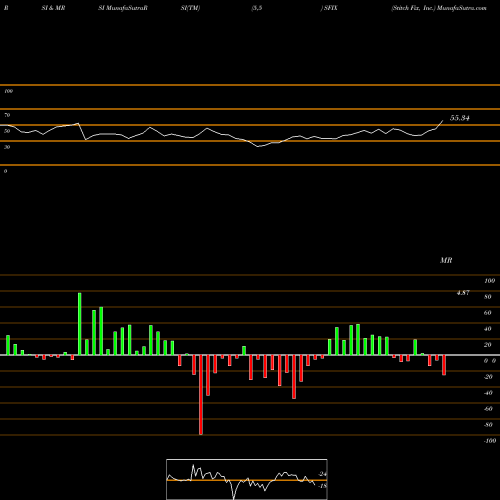Click the MunafaSutra.com header text
Screen dimensions: 500x500
[x=462, y=8]
